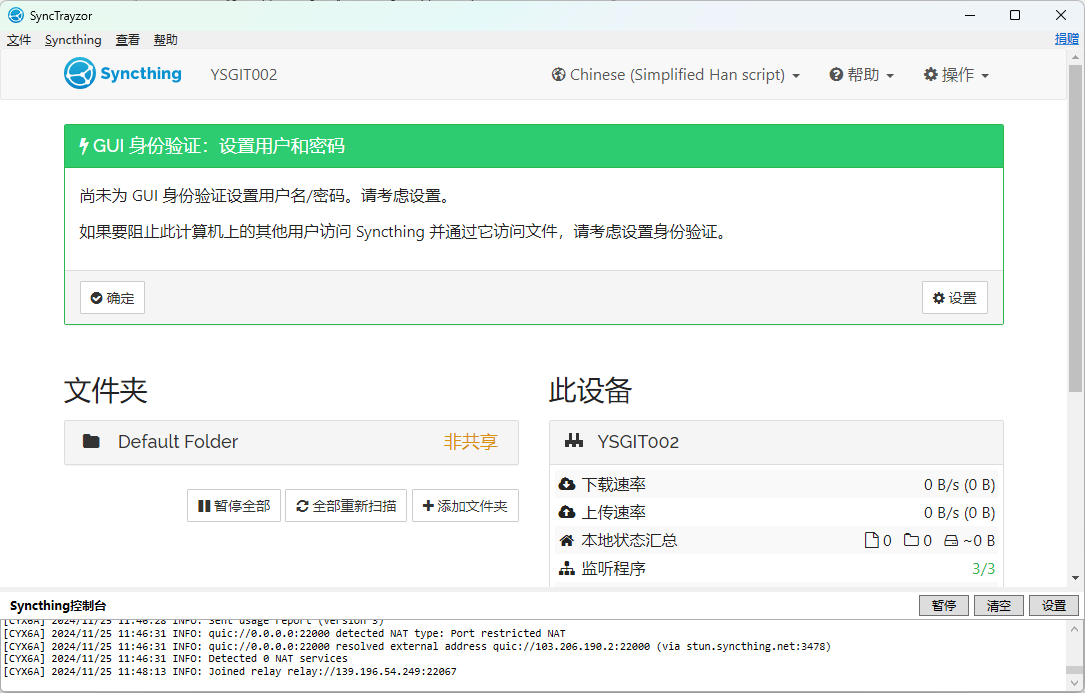
Task: Click the SyncTrayzor title bar app icon
Action: (x=15, y=15)
